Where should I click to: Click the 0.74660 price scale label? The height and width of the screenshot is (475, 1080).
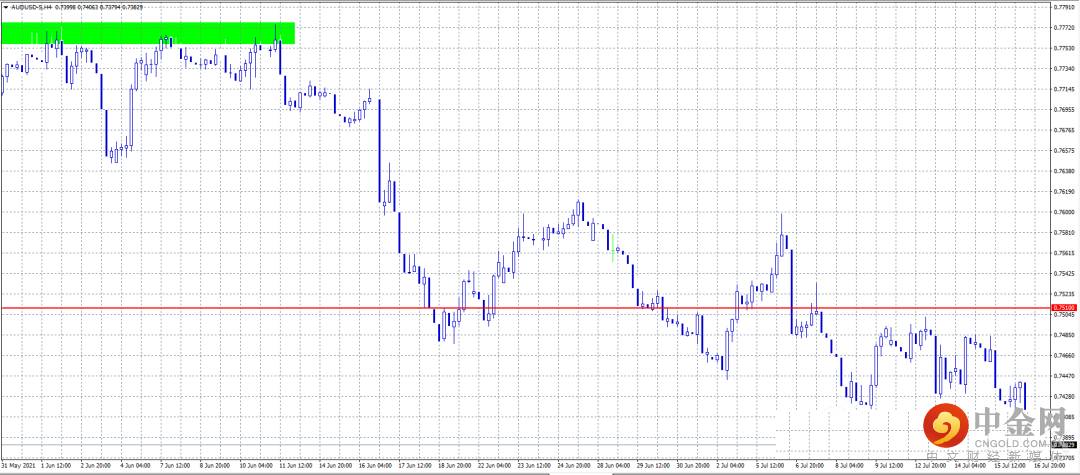pos(1065,355)
